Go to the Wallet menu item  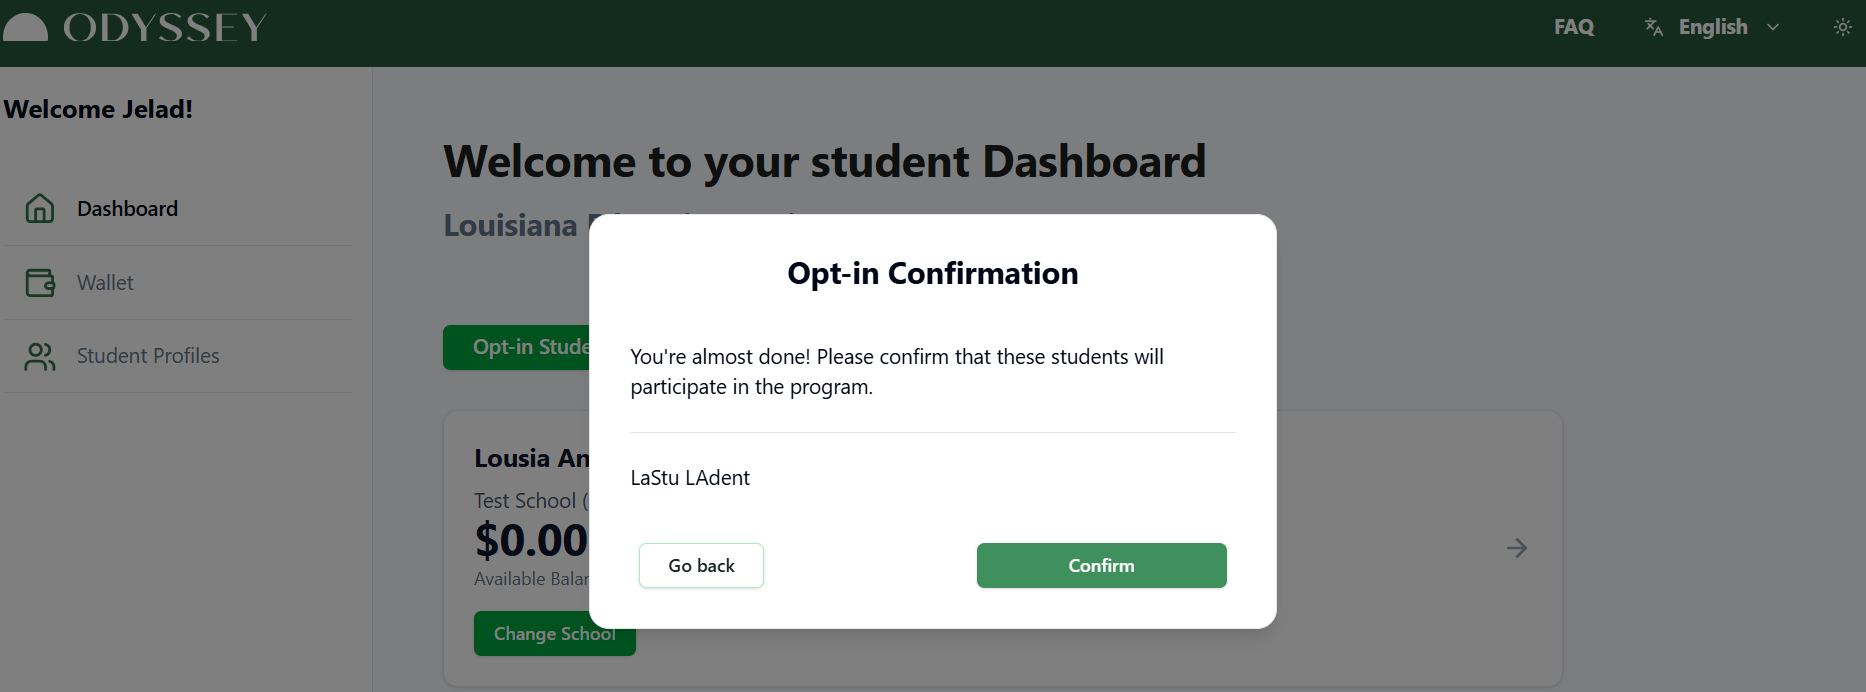pos(105,283)
